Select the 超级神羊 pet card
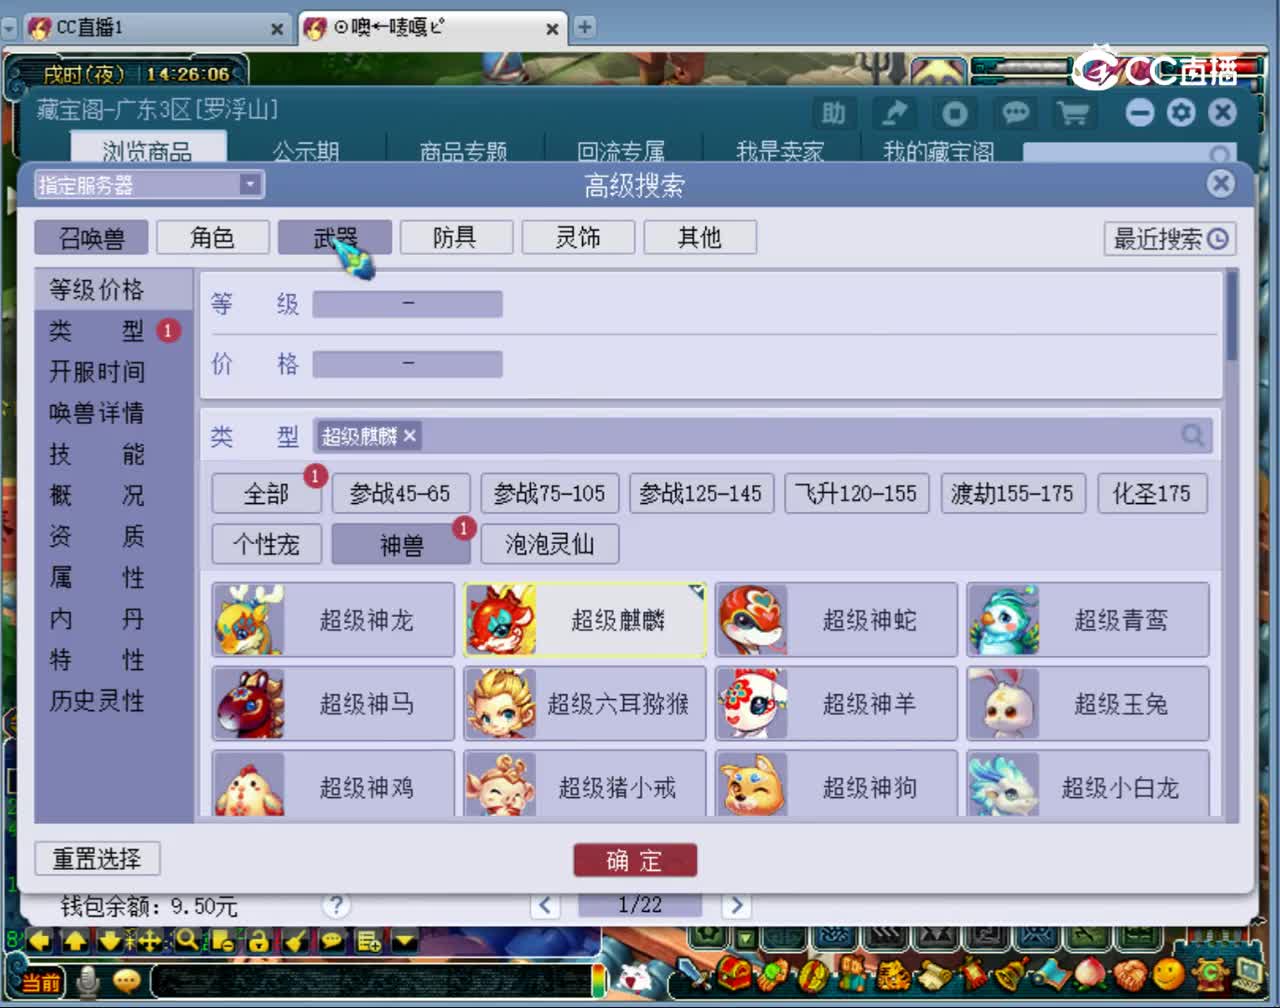This screenshot has width=1280, height=1008. point(836,704)
